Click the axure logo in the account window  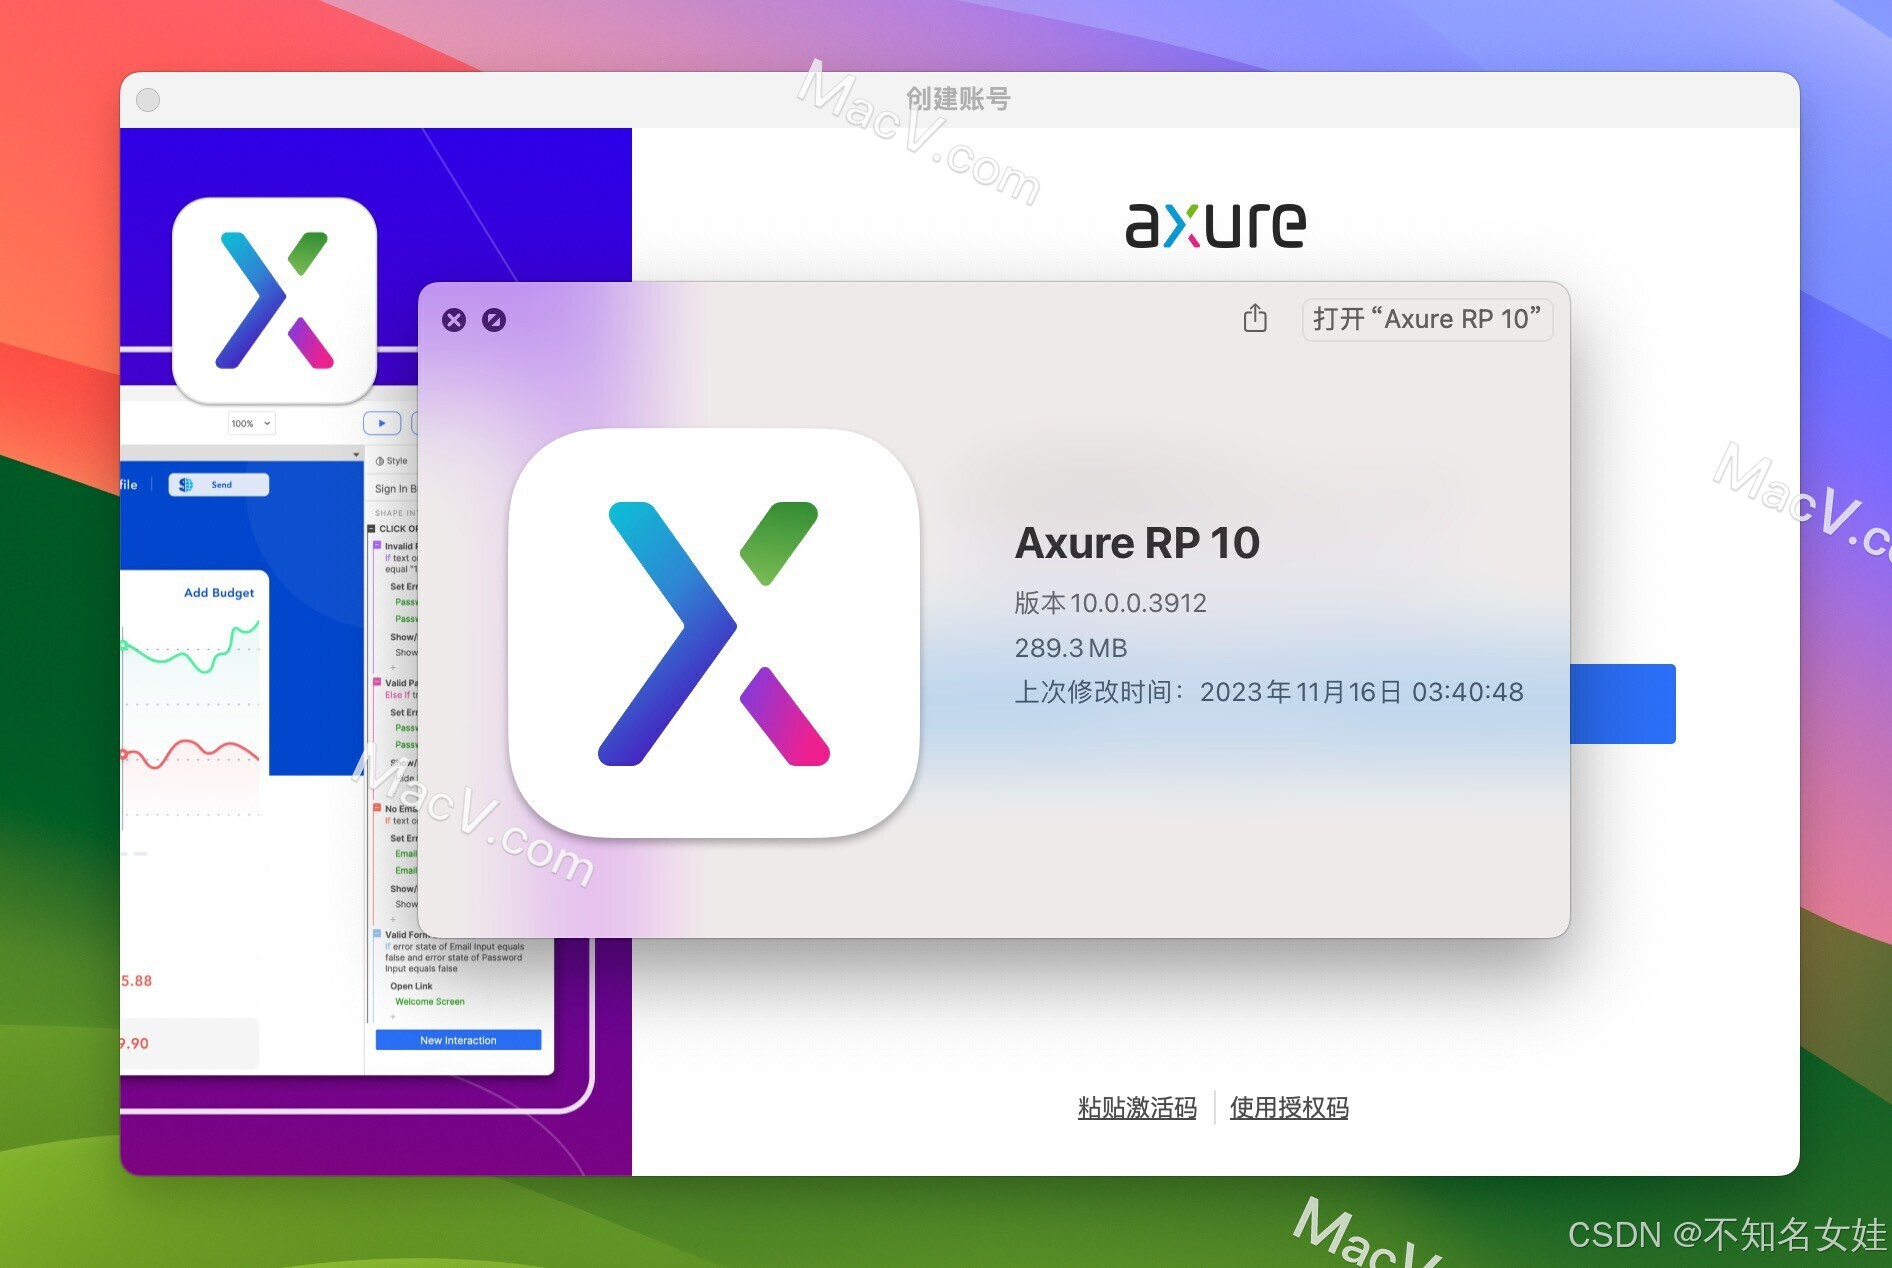pos(1216,224)
